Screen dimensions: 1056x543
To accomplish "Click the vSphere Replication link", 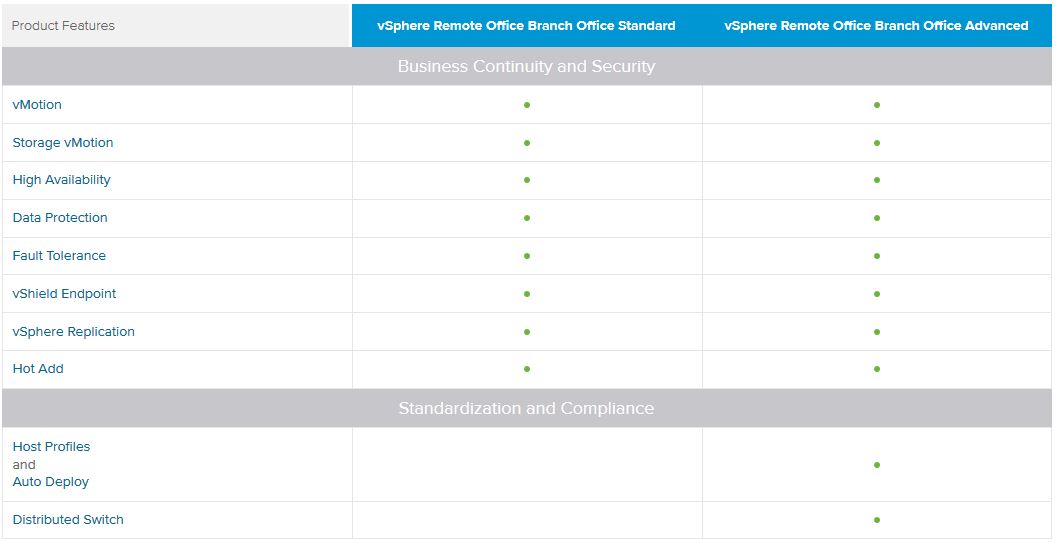I will pyautogui.click(x=73, y=331).
